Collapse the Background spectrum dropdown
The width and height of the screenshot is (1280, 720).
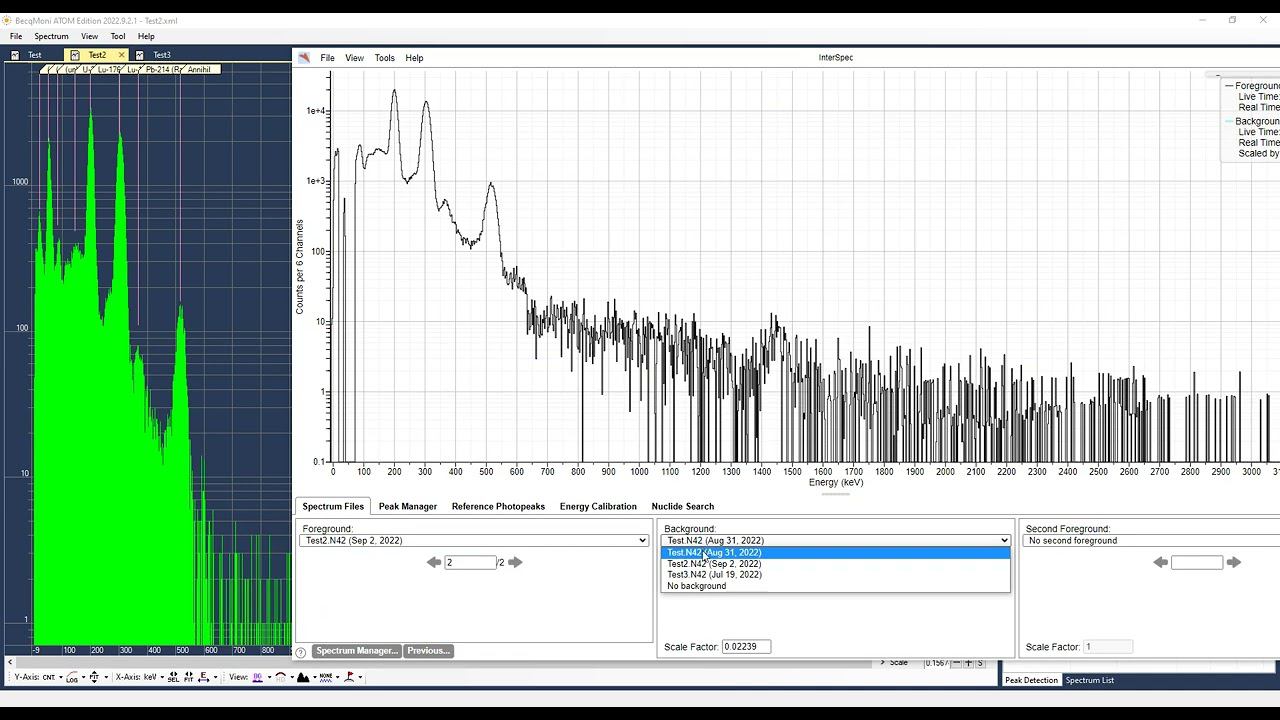click(x=835, y=541)
